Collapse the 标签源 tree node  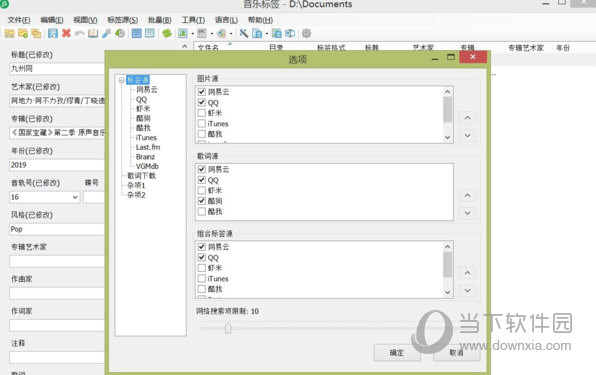pos(122,80)
